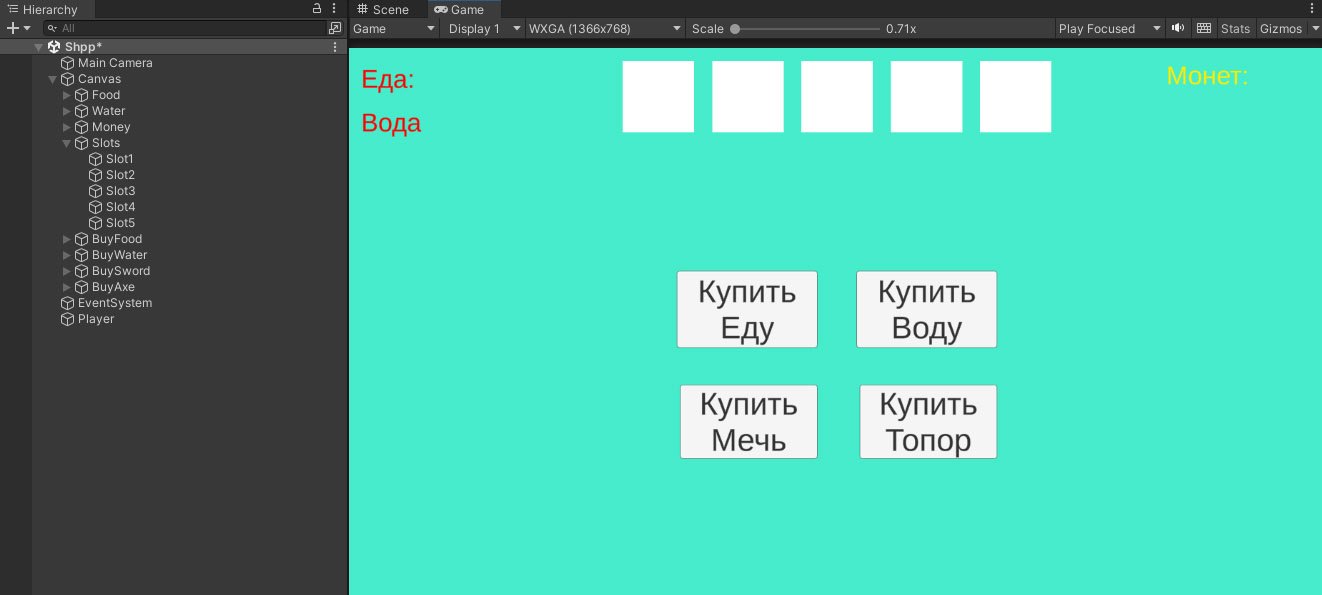
Task: Select the Player text label
Action: (x=96, y=319)
